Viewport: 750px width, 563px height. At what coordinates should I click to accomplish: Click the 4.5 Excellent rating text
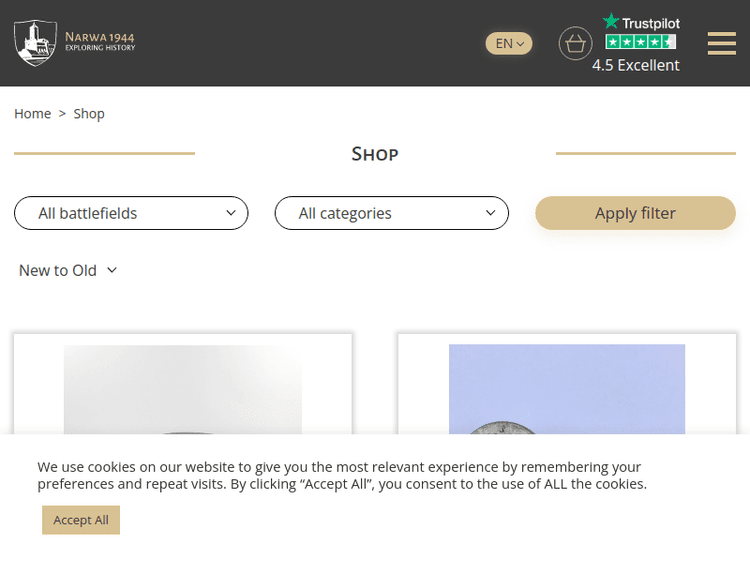[635, 65]
